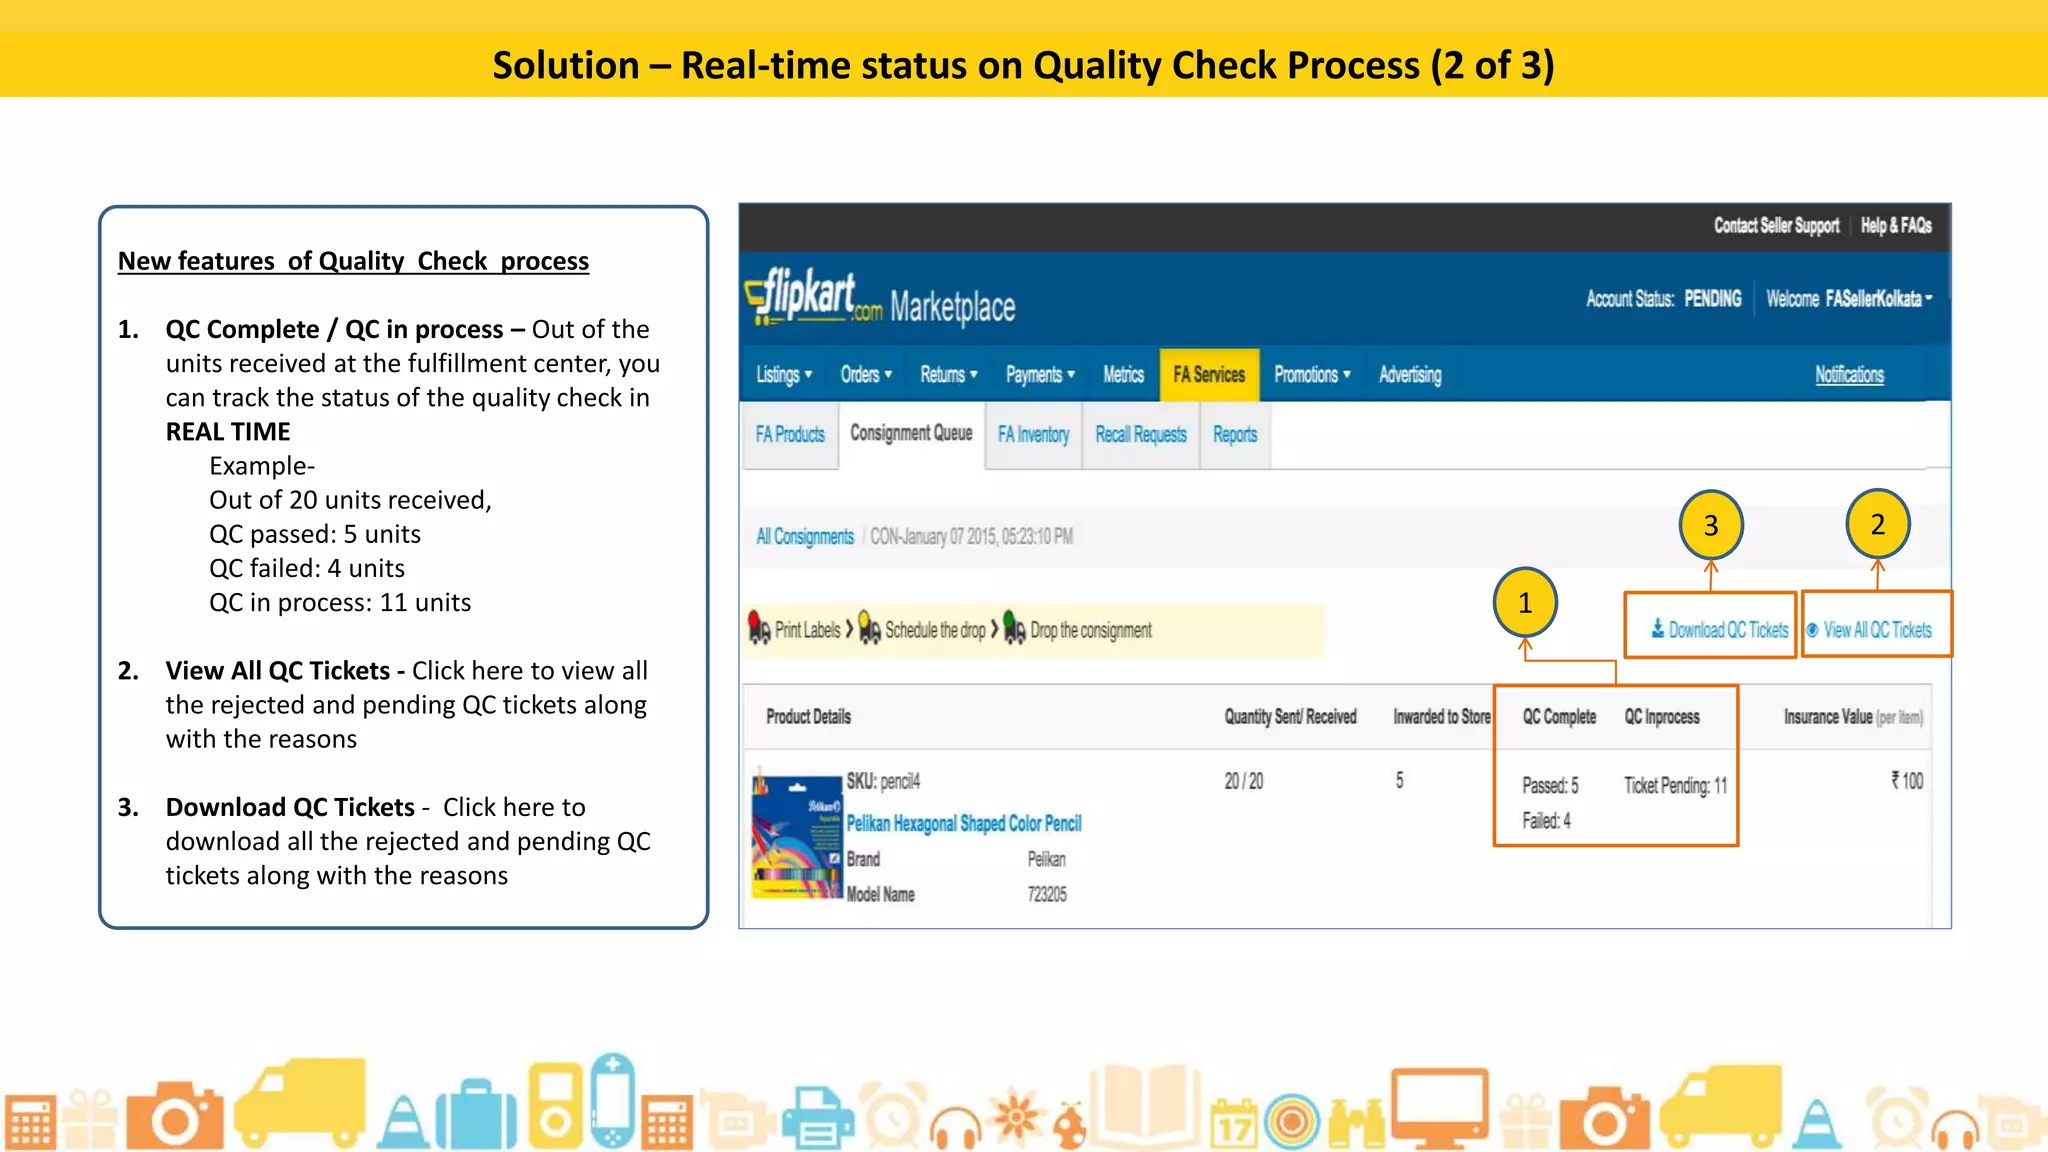Open Pelikan Hexagonal Shaped Color Pencil link

click(964, 824)
